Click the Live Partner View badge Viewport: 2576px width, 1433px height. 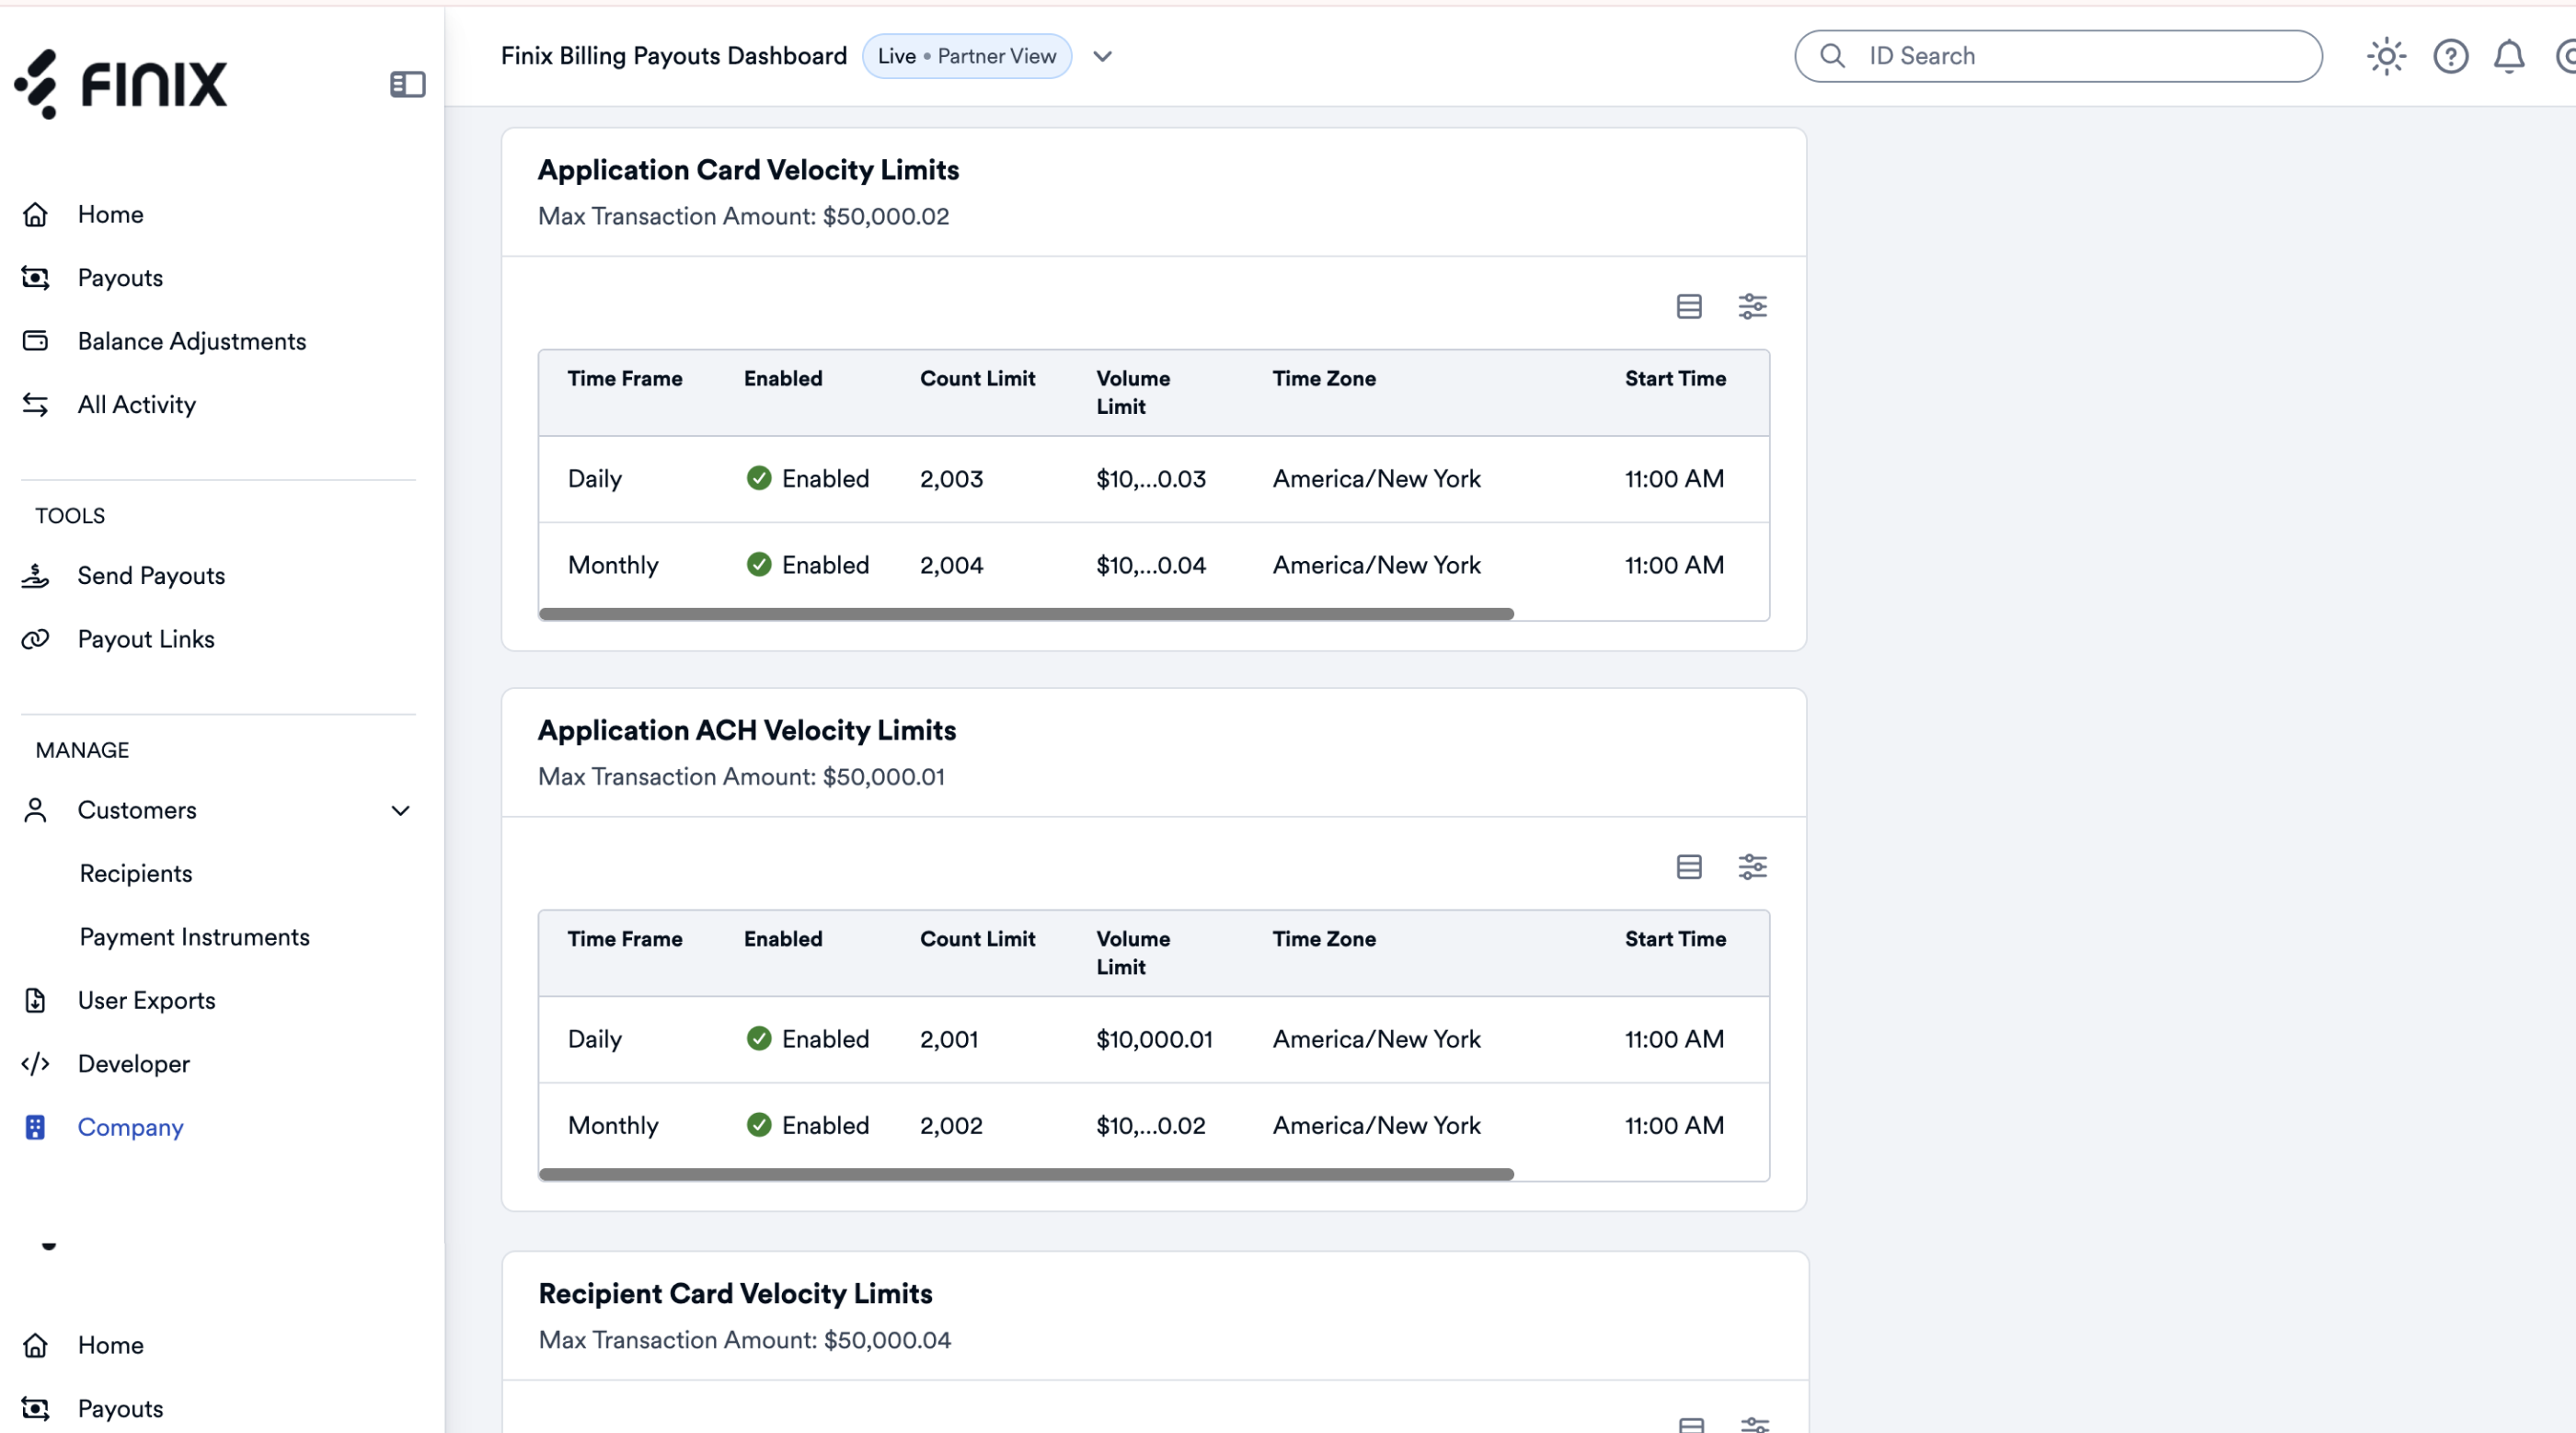point(966,56)
